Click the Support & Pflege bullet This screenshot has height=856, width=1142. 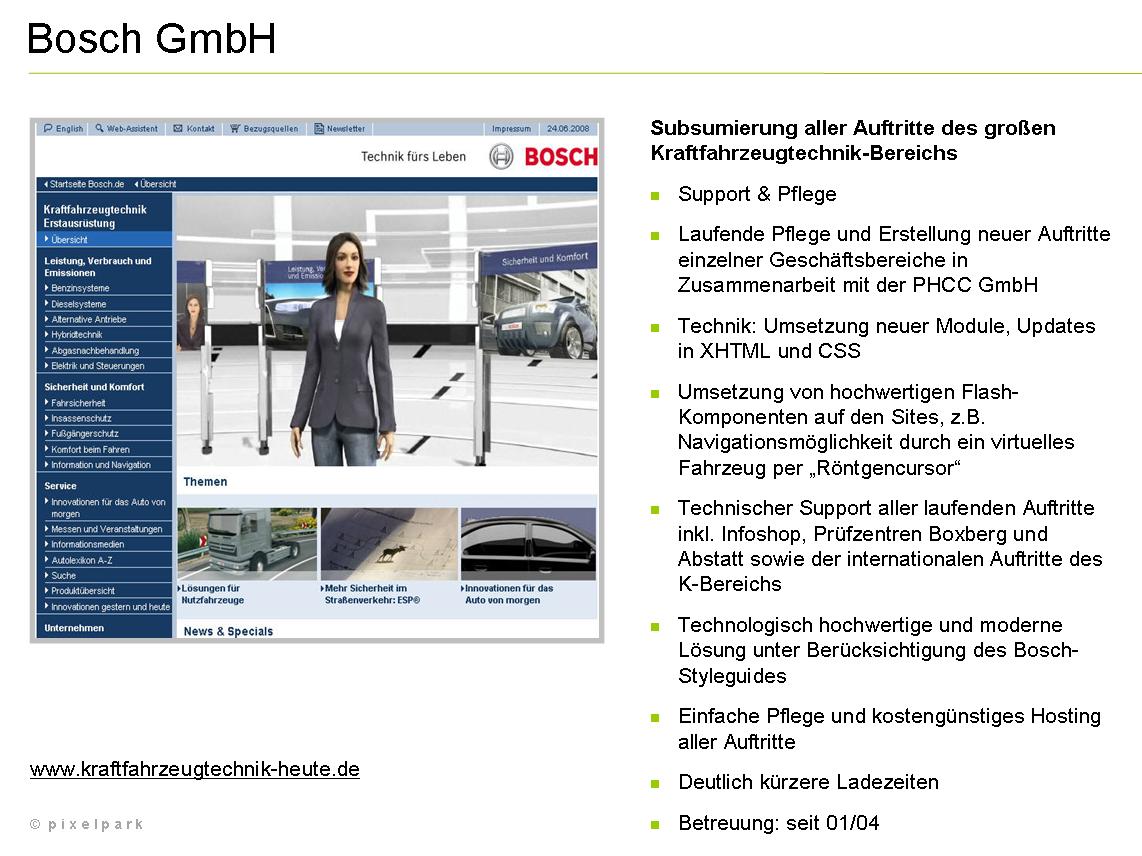757,194
